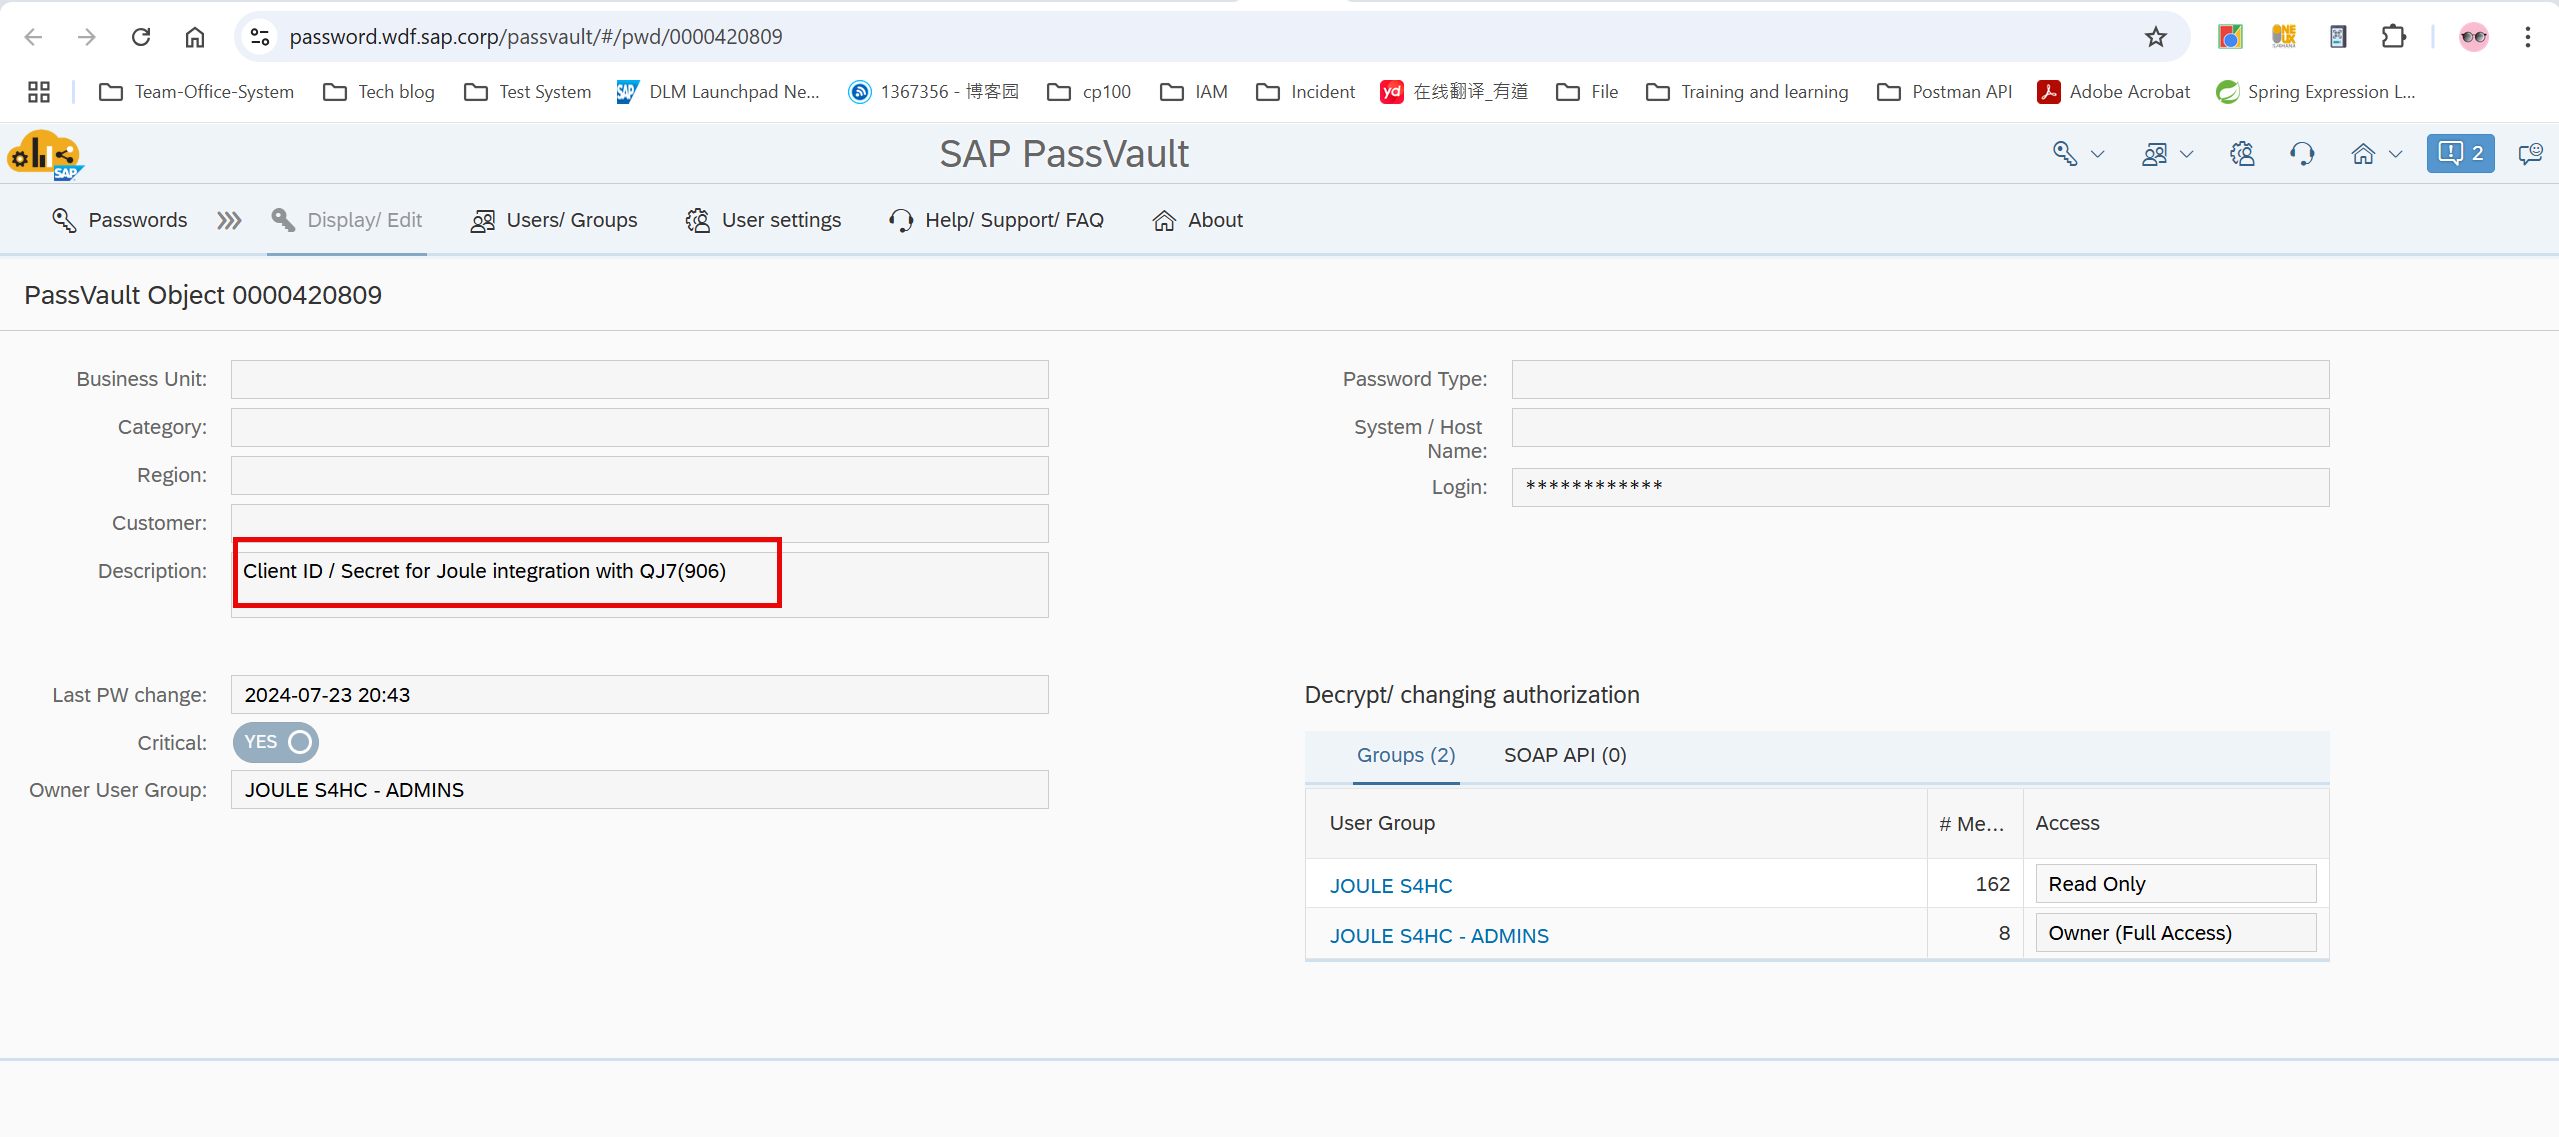The height and width of the screenshot is (1137, 2559).
Task: Open the About tab
Action: [x=1197, y=220]
